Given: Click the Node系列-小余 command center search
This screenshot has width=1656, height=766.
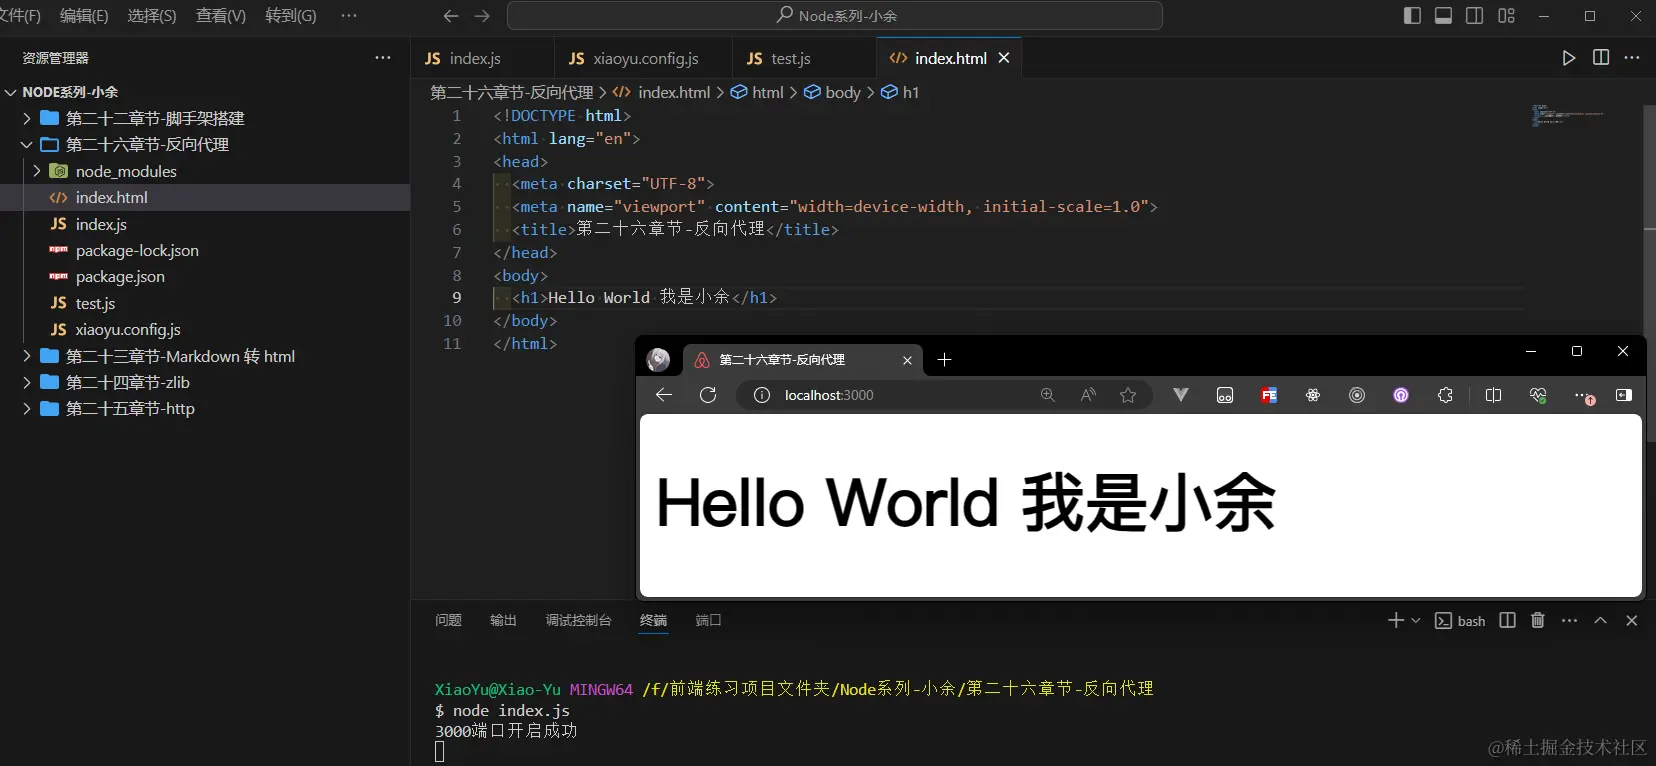Looking at the screenshot, I should [x=835, y=16].
